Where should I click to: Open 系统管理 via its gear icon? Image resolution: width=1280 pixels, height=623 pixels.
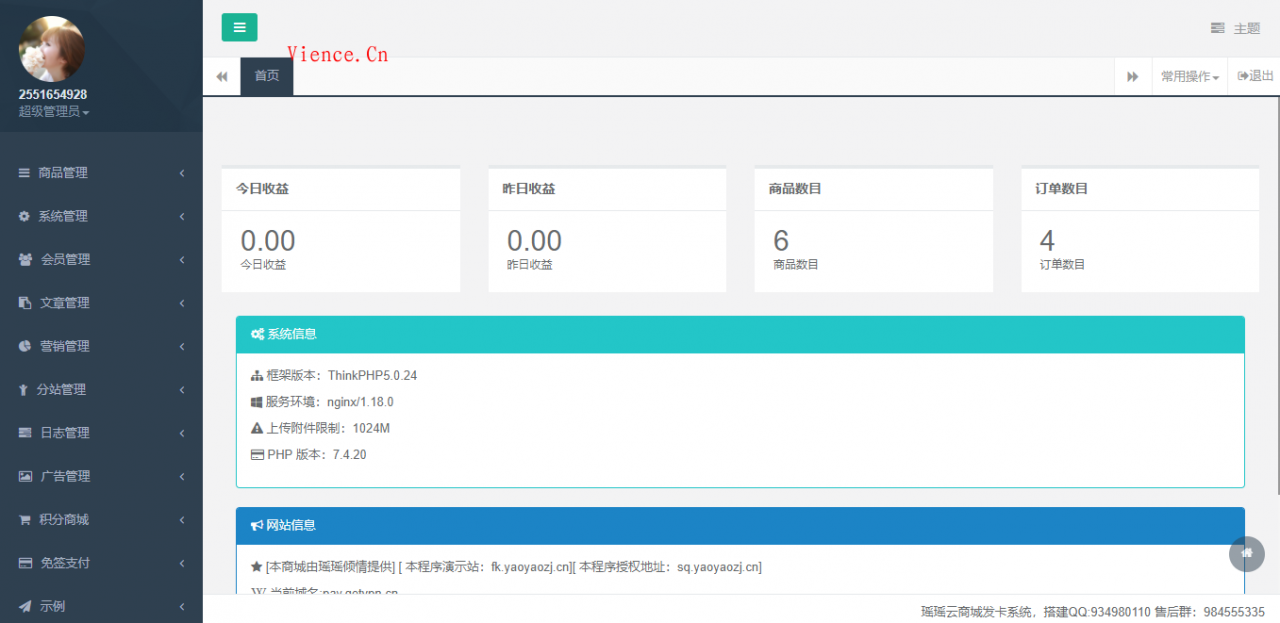point(23,216)
